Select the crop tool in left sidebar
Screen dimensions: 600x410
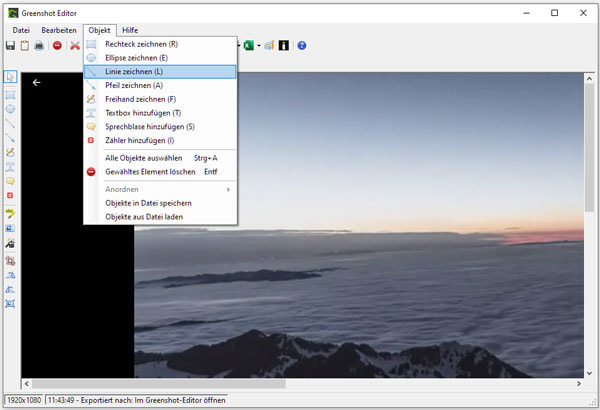click(10, 259)
